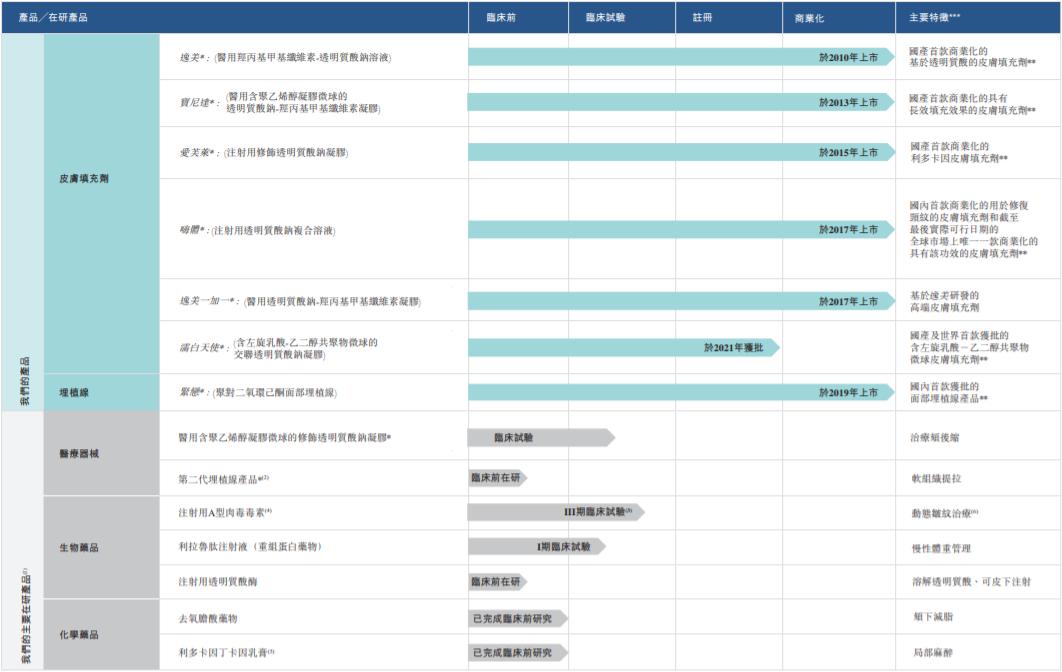Click 臨床前在研 arrow for 注射用透明質酸酶
The width and height of the screenshot is (1062, 672).
tap(497, 581)
